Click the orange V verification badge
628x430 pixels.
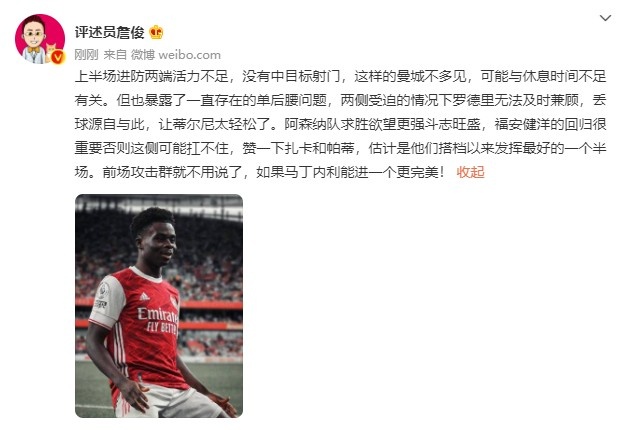tap(58, 57)
